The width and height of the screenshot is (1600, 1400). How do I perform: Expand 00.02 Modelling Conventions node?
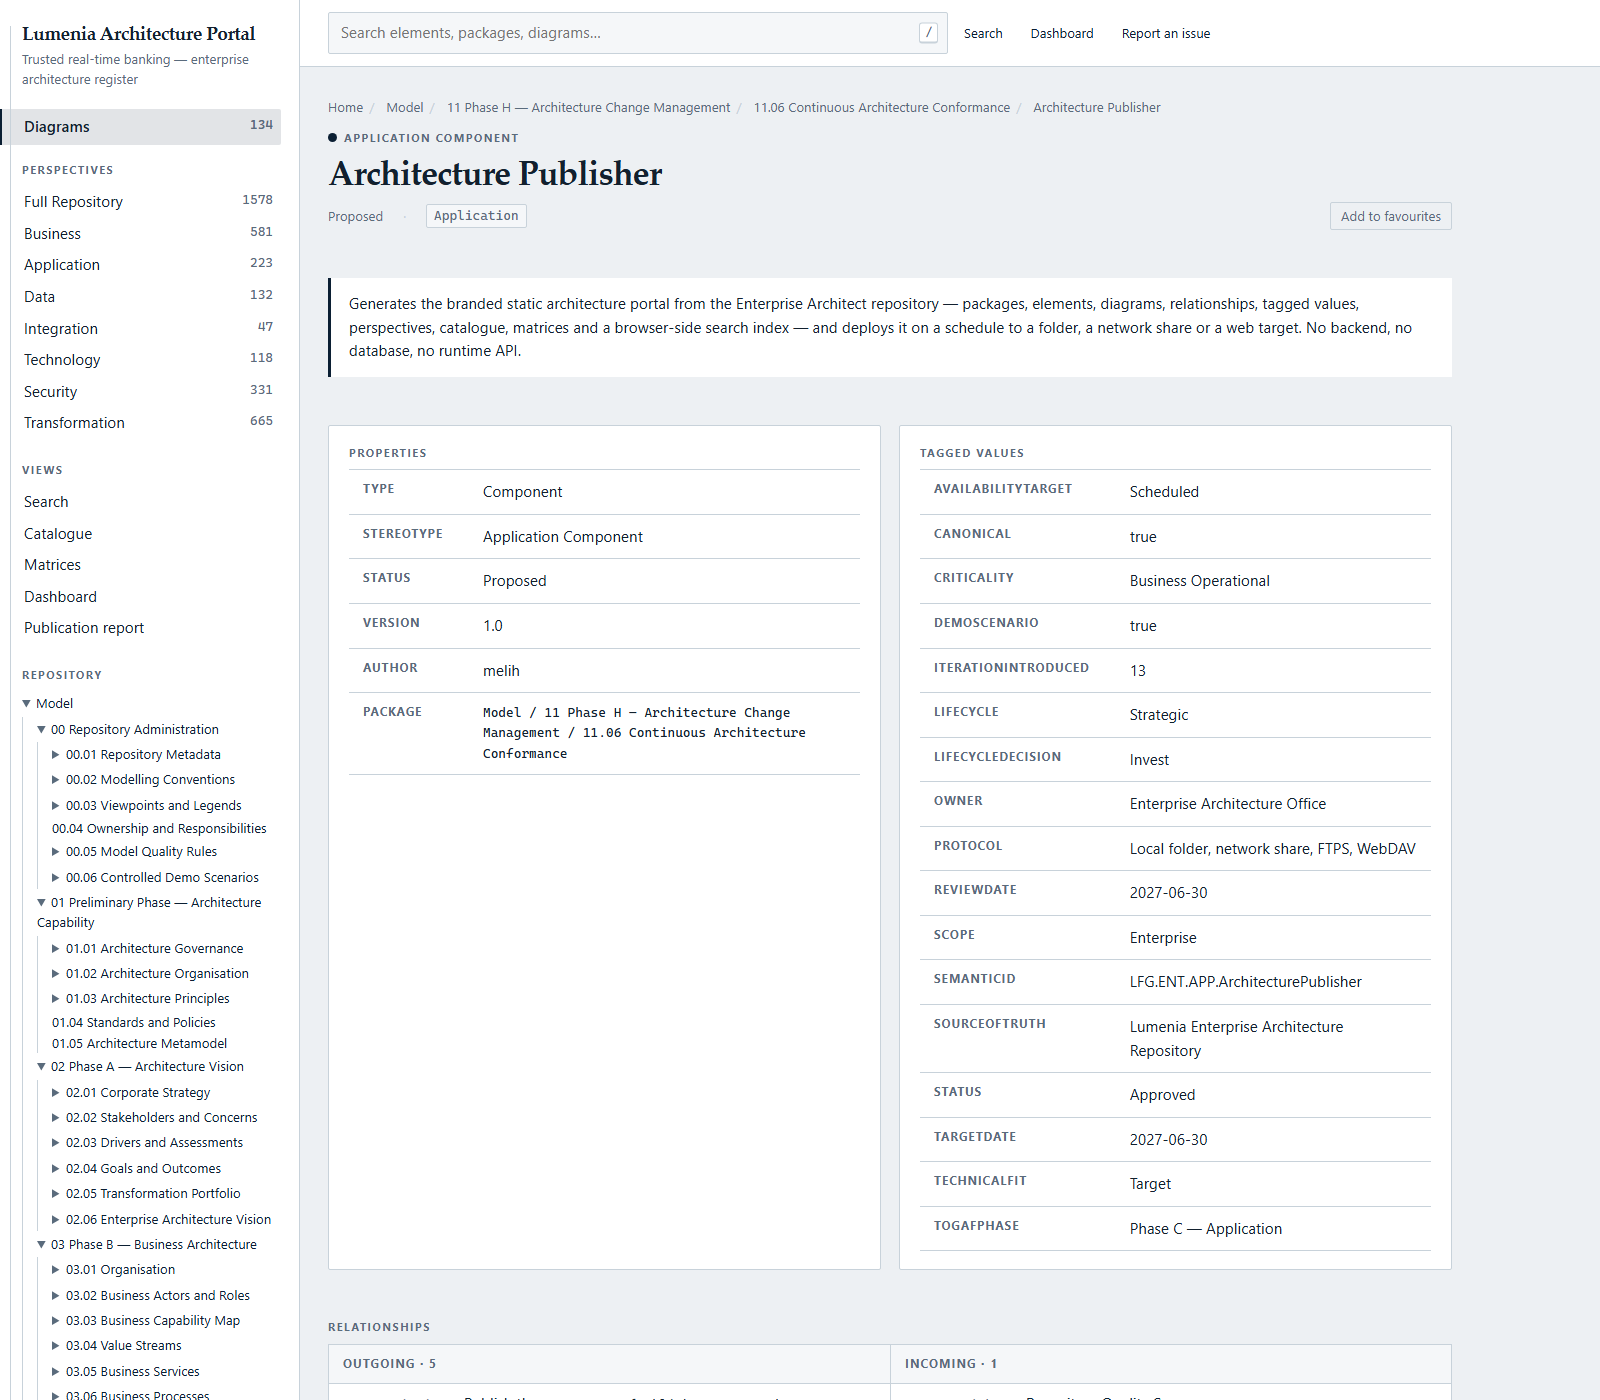click(x=56, y=780)
